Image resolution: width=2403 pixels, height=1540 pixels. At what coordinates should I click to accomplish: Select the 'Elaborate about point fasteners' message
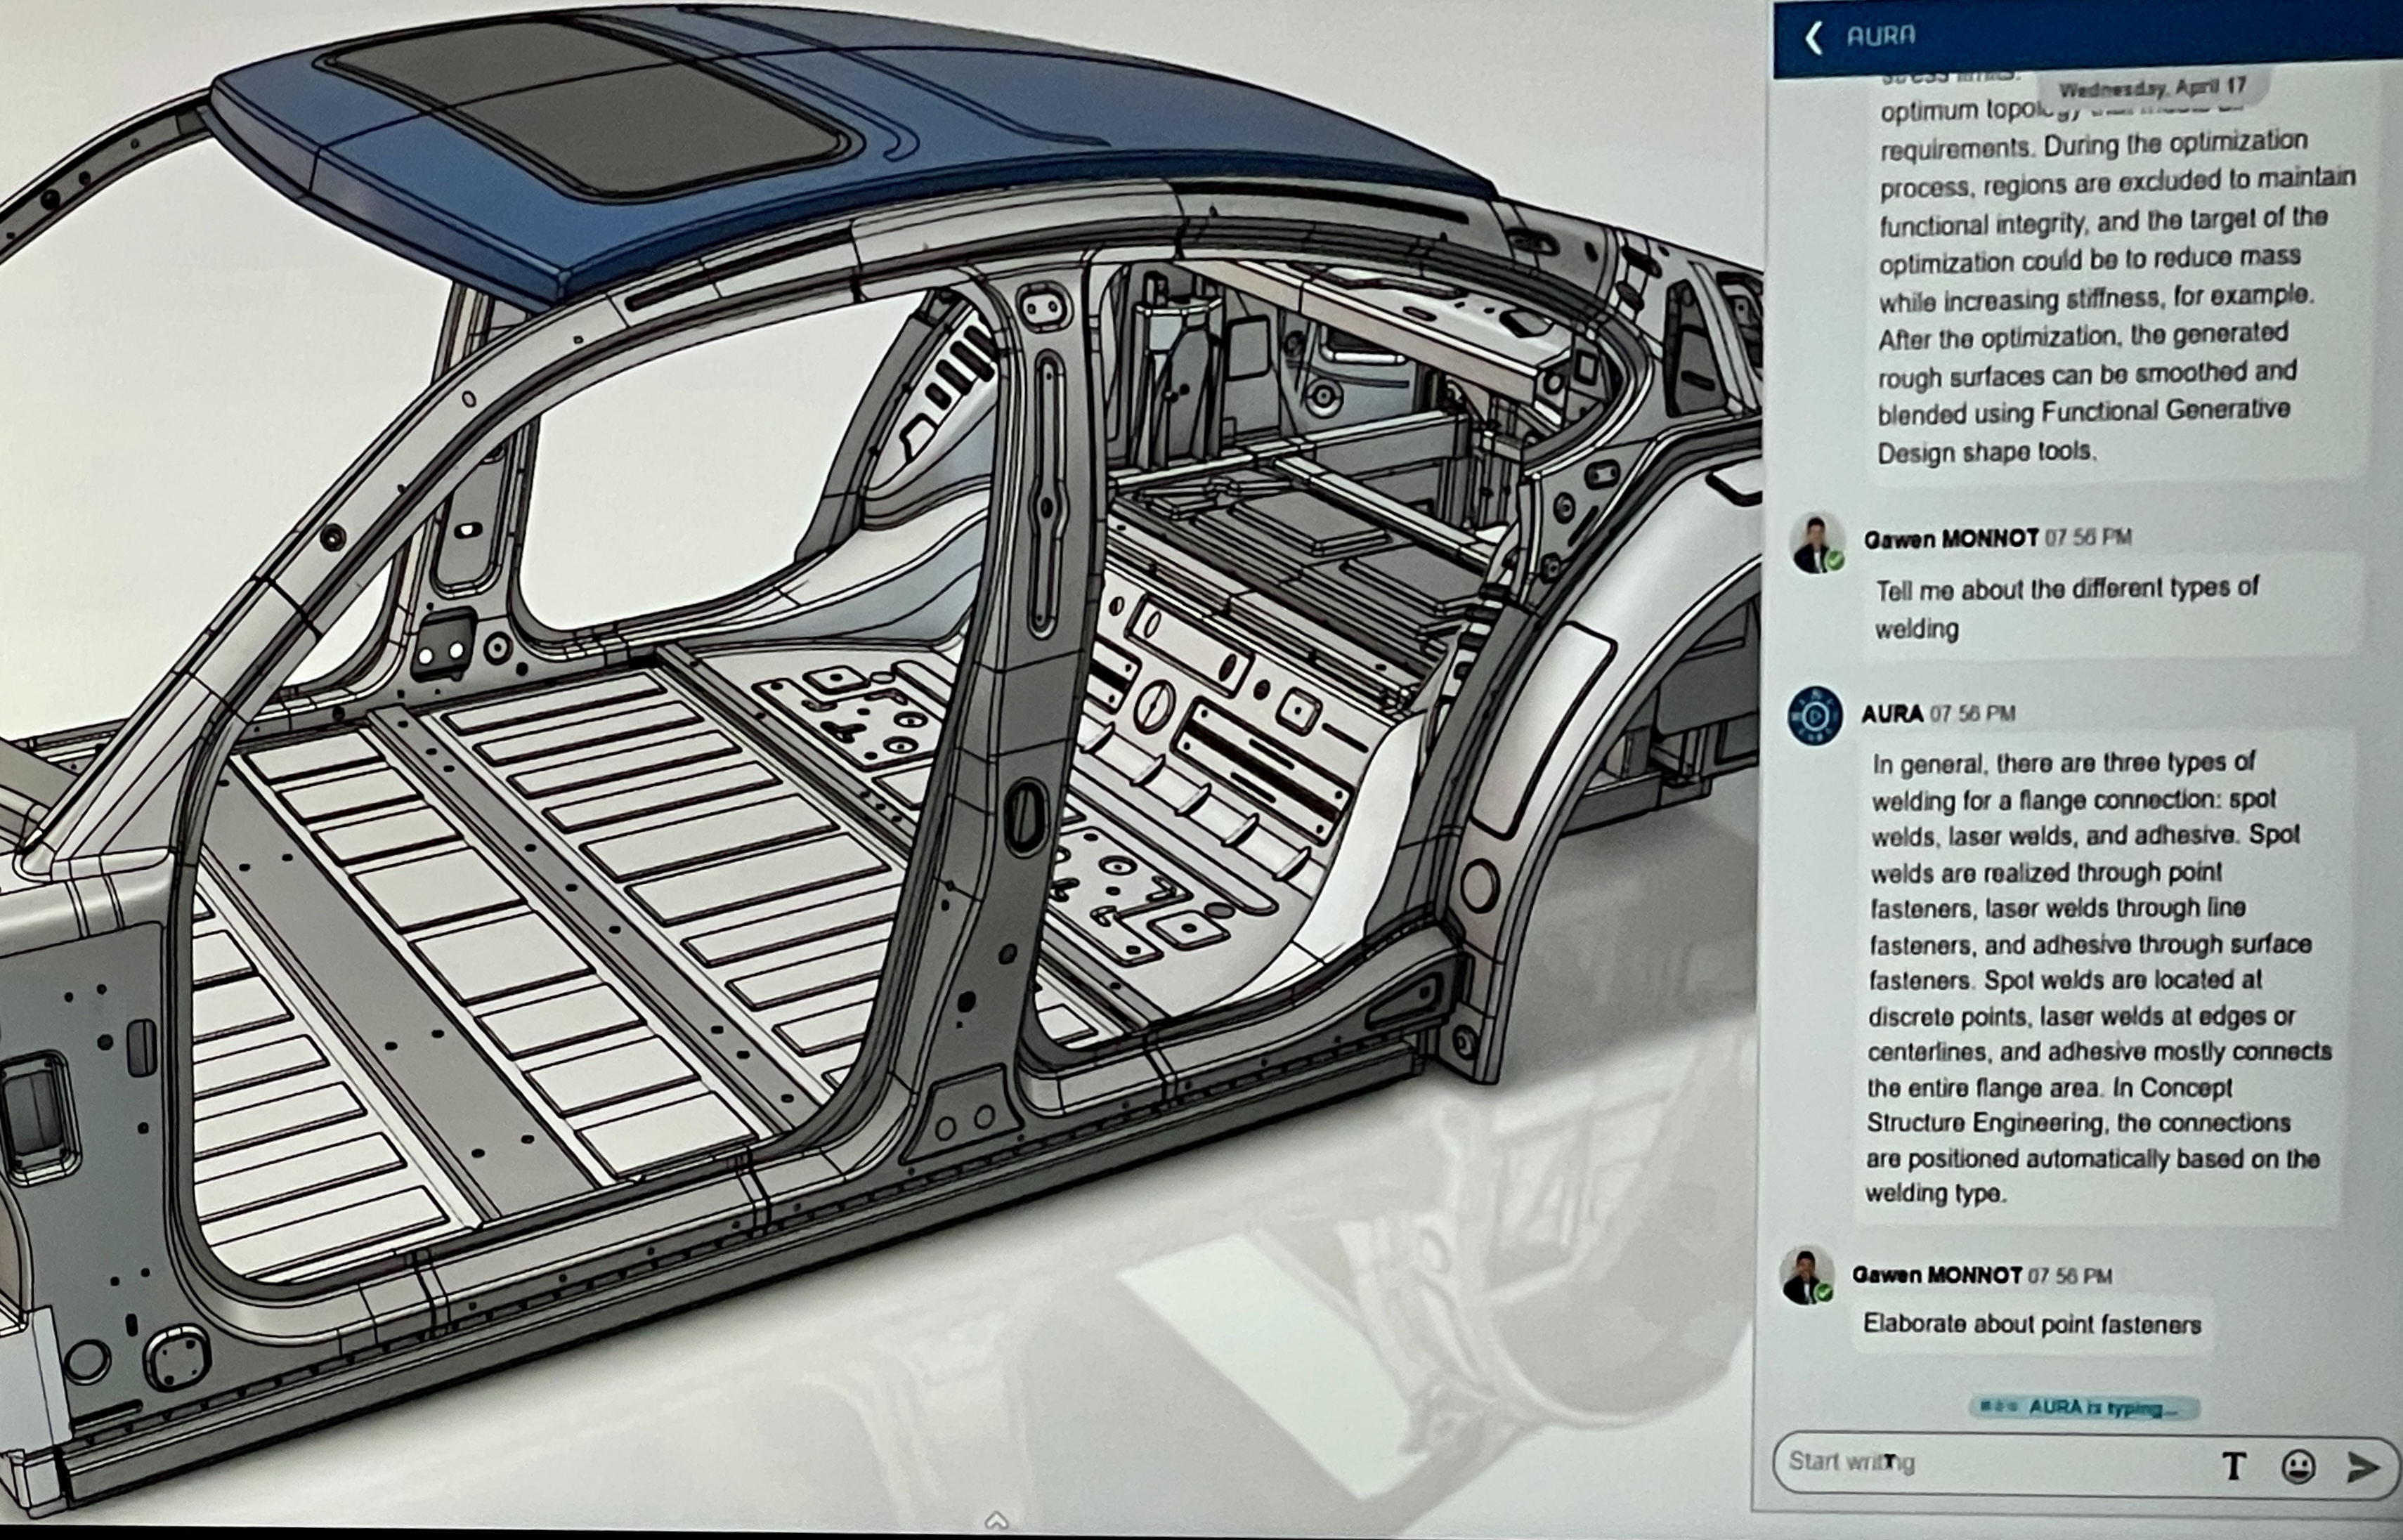2032,1325
